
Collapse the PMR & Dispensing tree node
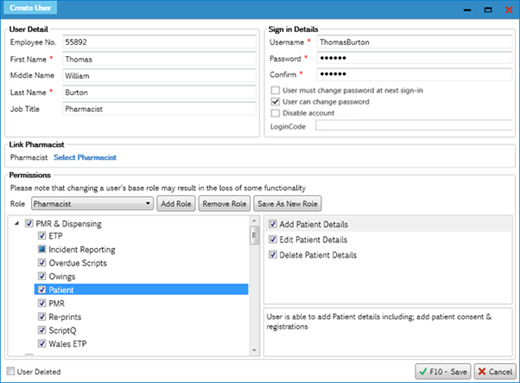pos(17,224)
